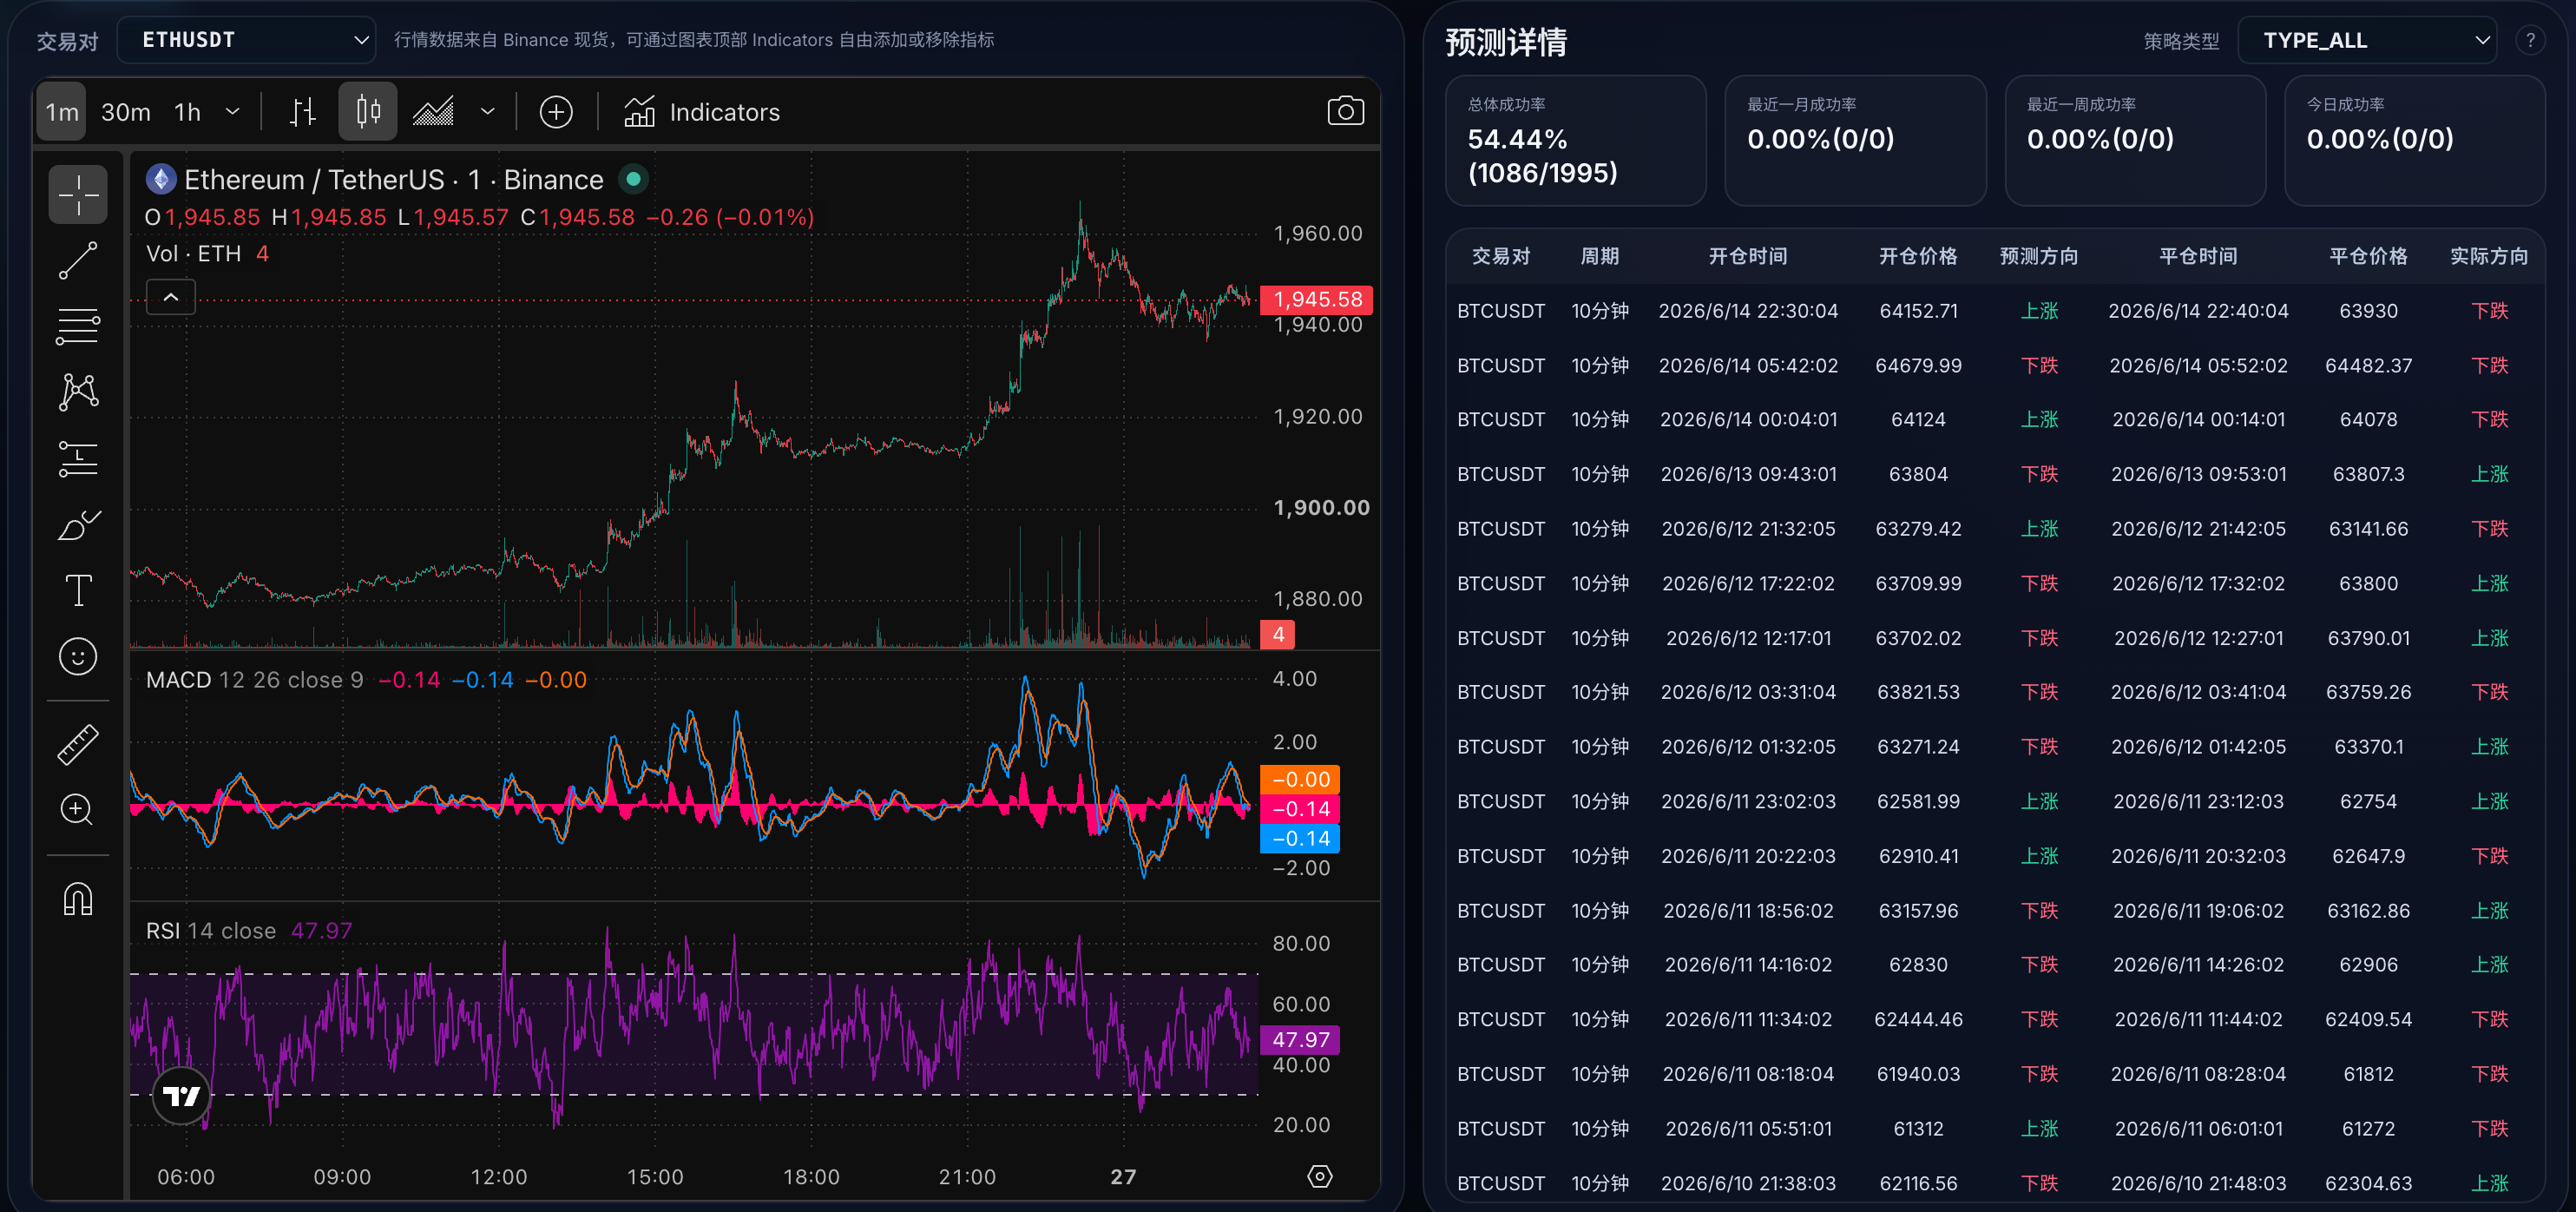
Task: Click the 预测方向 column header
Action: tap(2039, 256)
